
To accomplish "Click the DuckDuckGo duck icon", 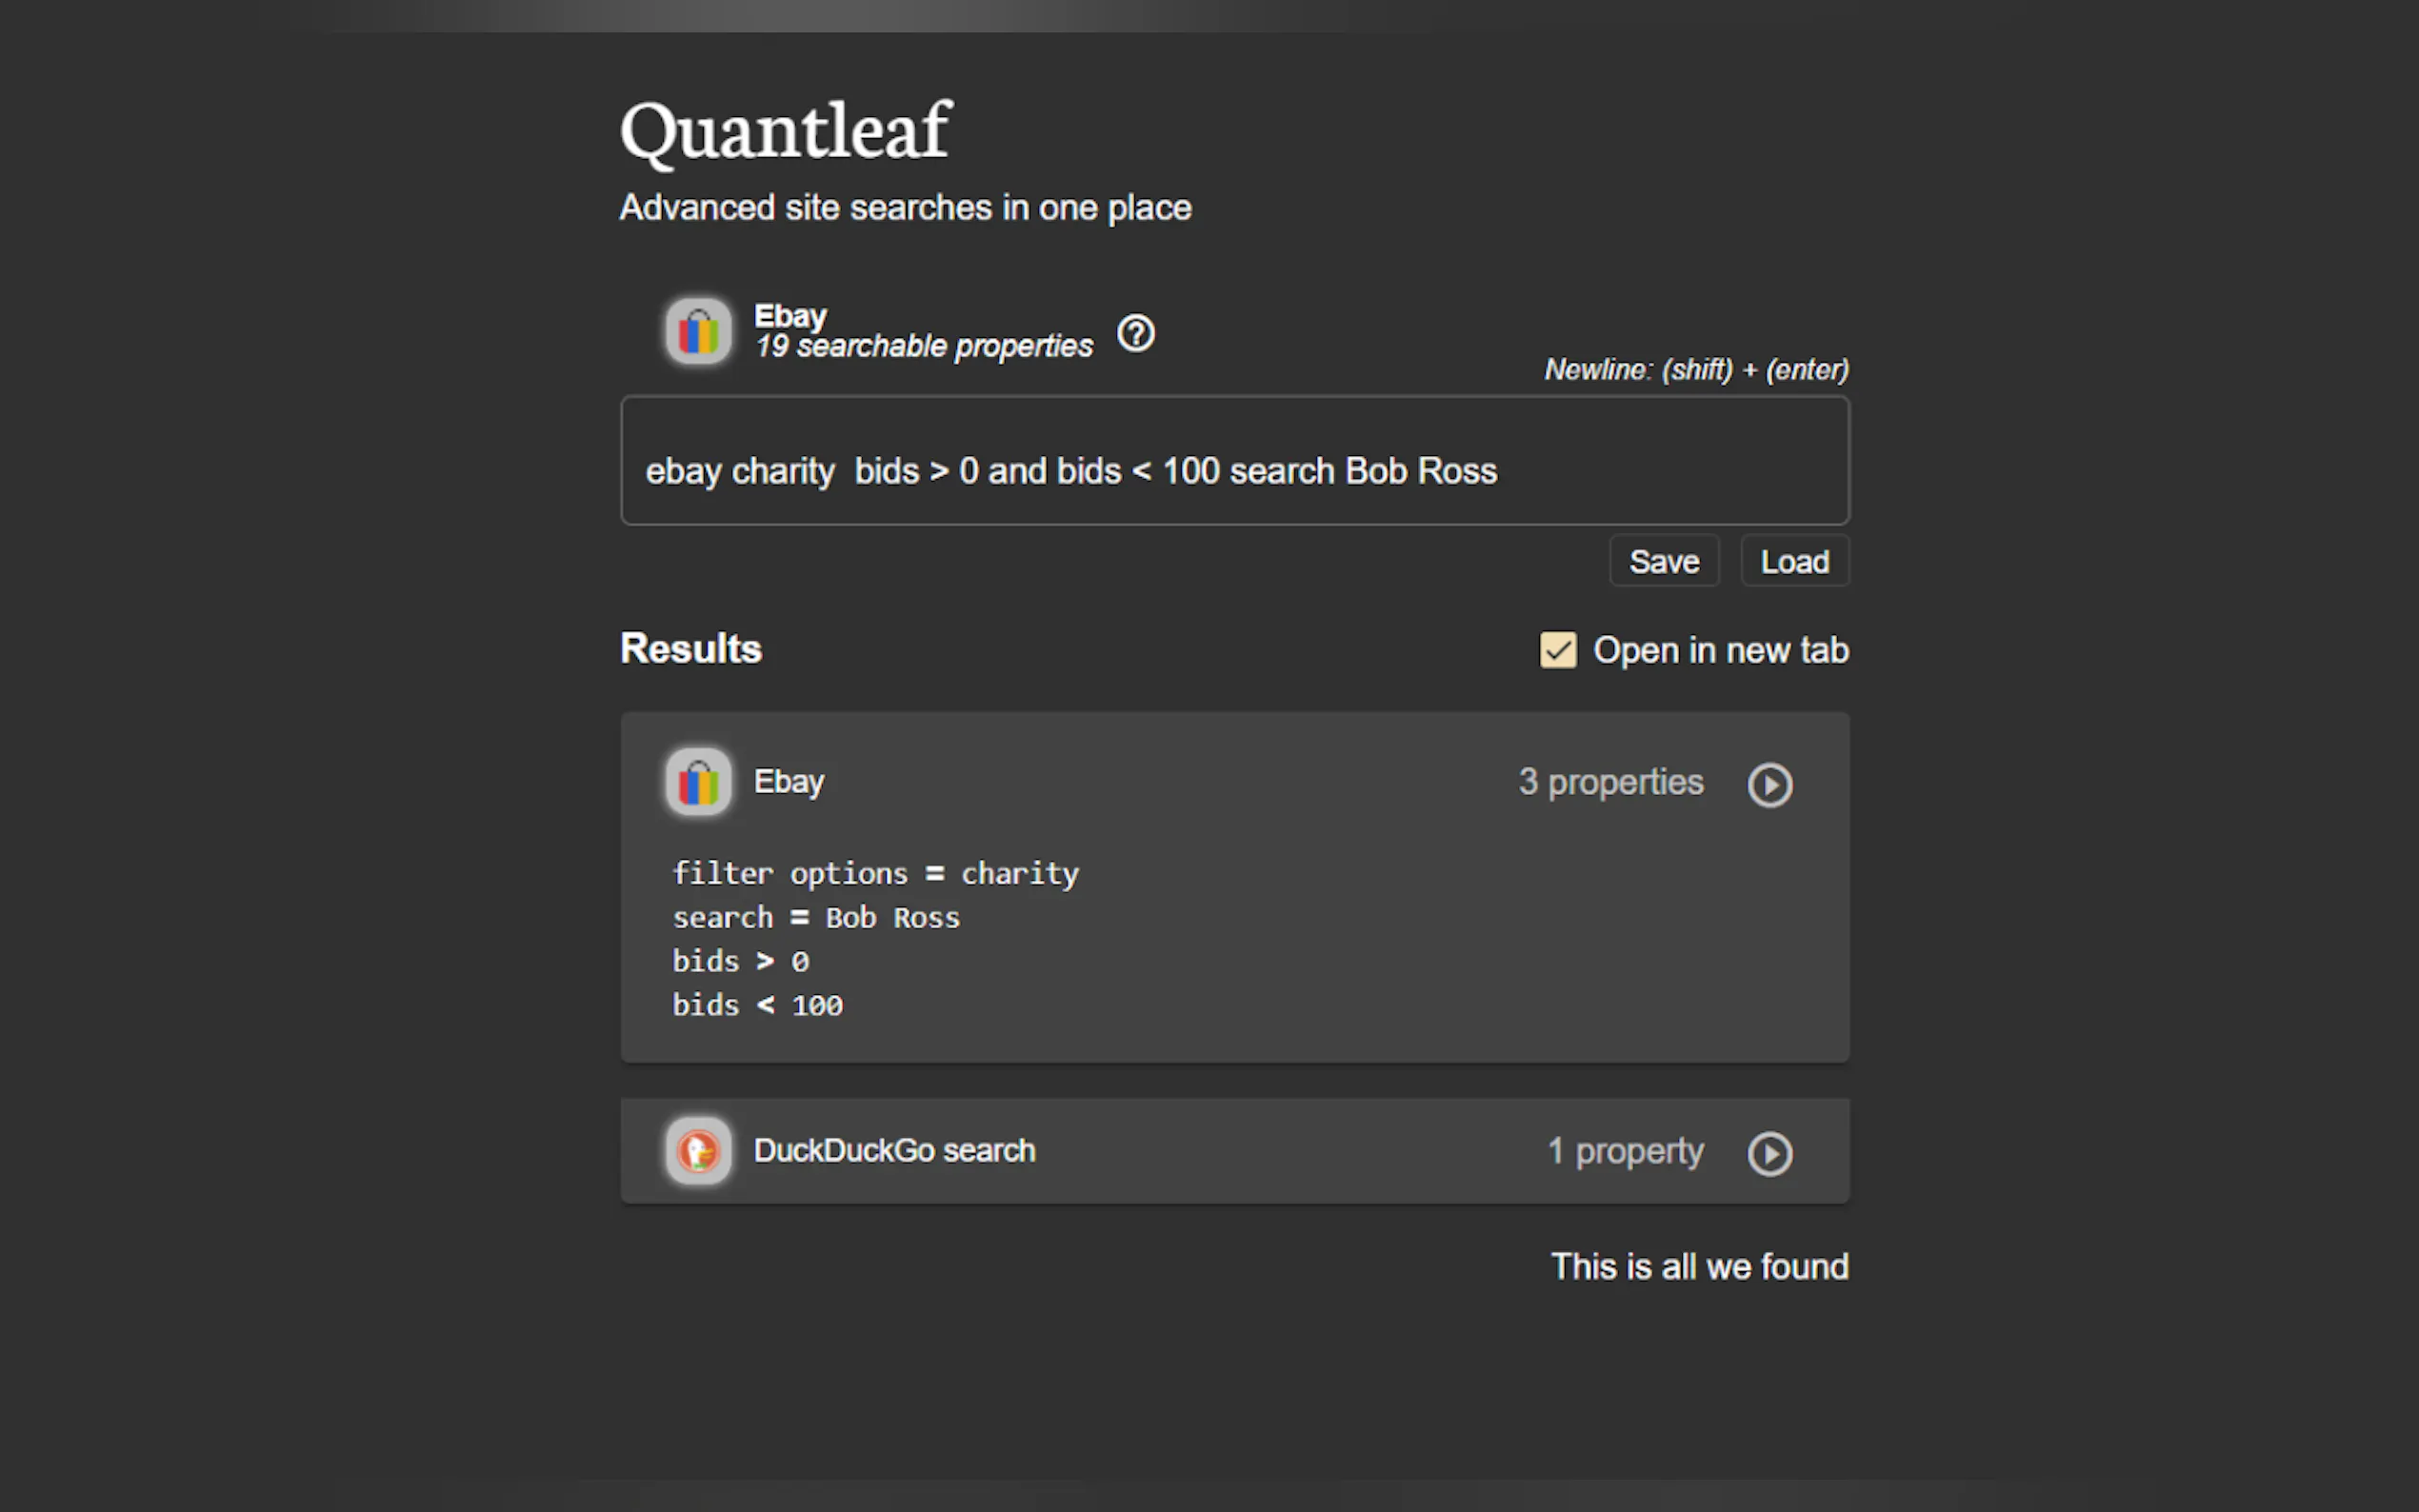I will coord(698,1151).
